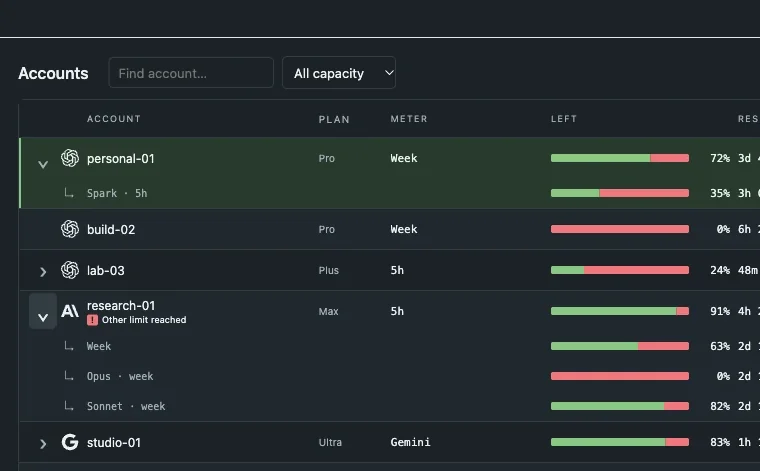The width and height of the screenshot is (760, 471).
Task: Click the LEFT column header
Action: 564,119
